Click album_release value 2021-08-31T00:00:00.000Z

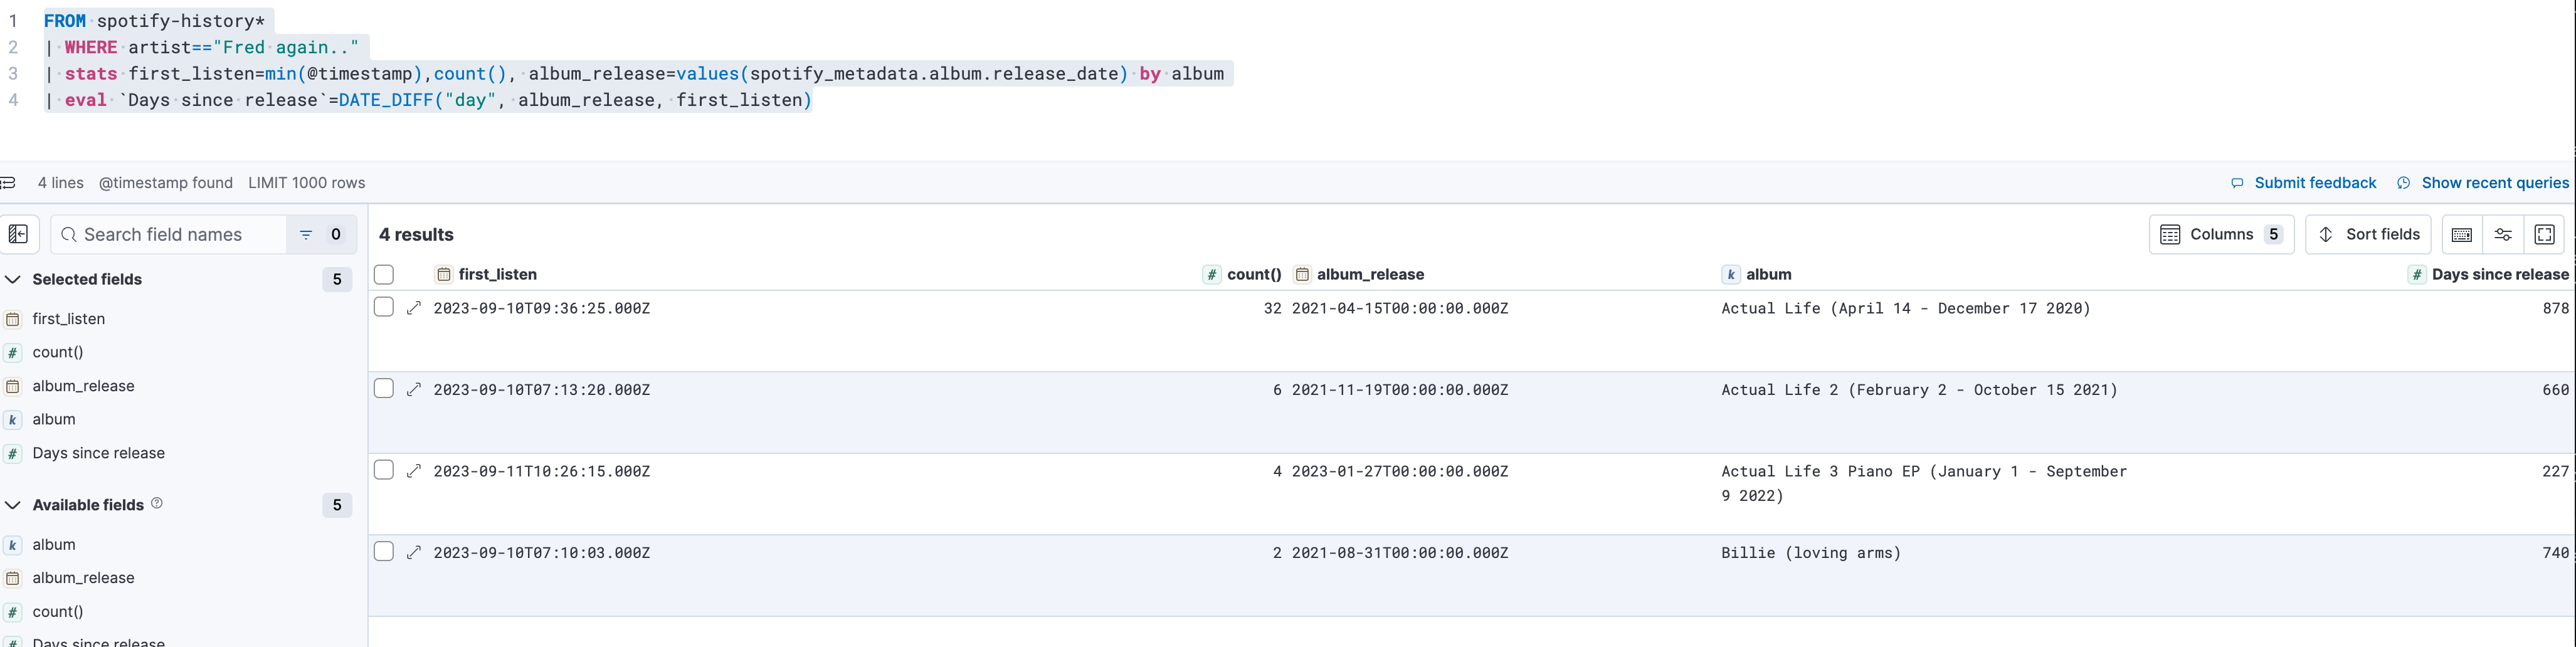click(x=1400, y=553)
